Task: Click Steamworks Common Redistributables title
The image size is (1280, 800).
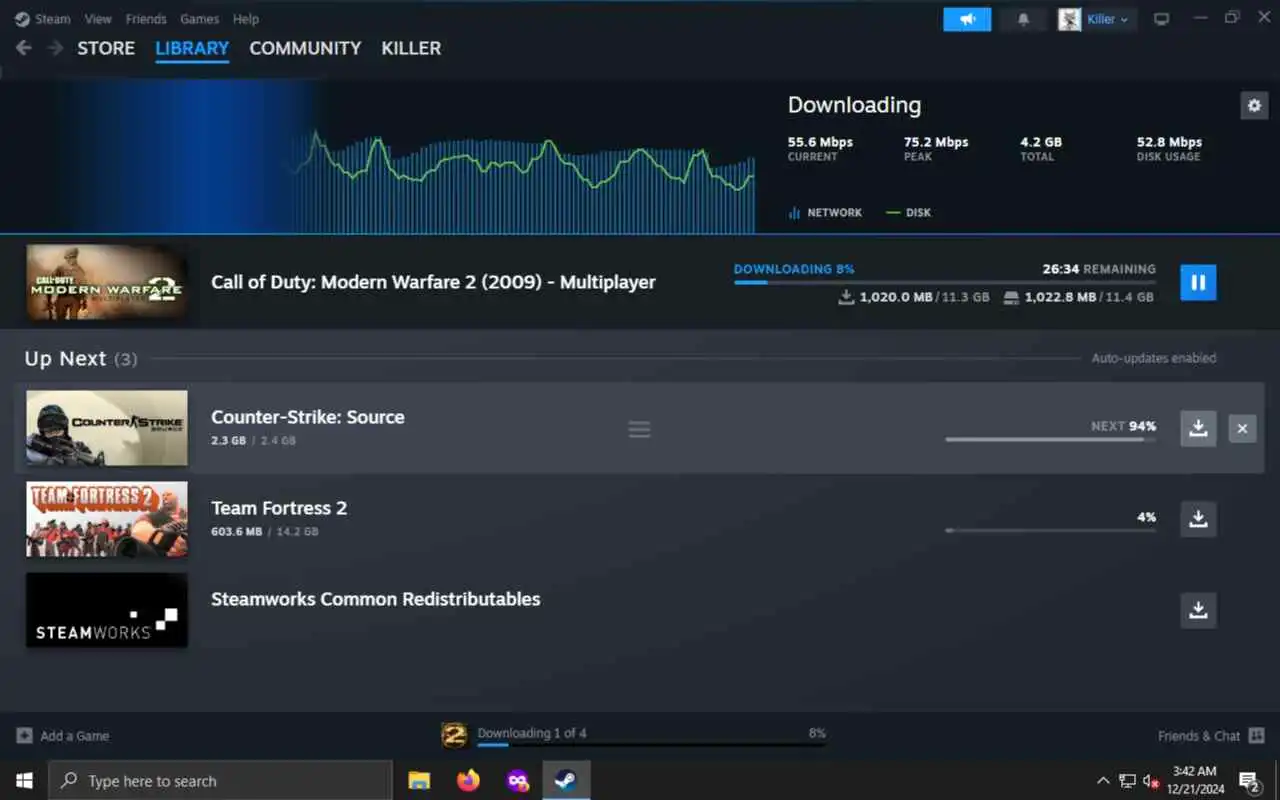Action: point(376,599)
